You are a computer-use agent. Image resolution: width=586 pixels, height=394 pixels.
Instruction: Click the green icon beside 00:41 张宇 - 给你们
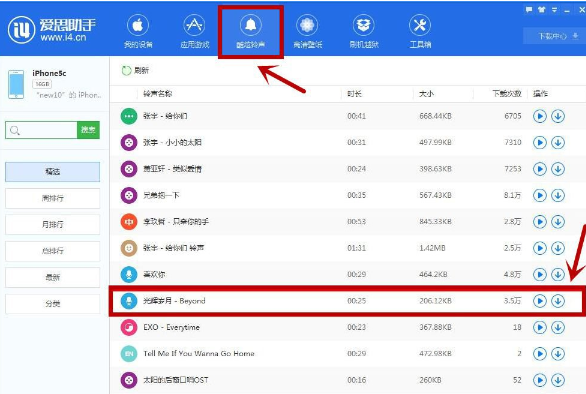point(129,116)
